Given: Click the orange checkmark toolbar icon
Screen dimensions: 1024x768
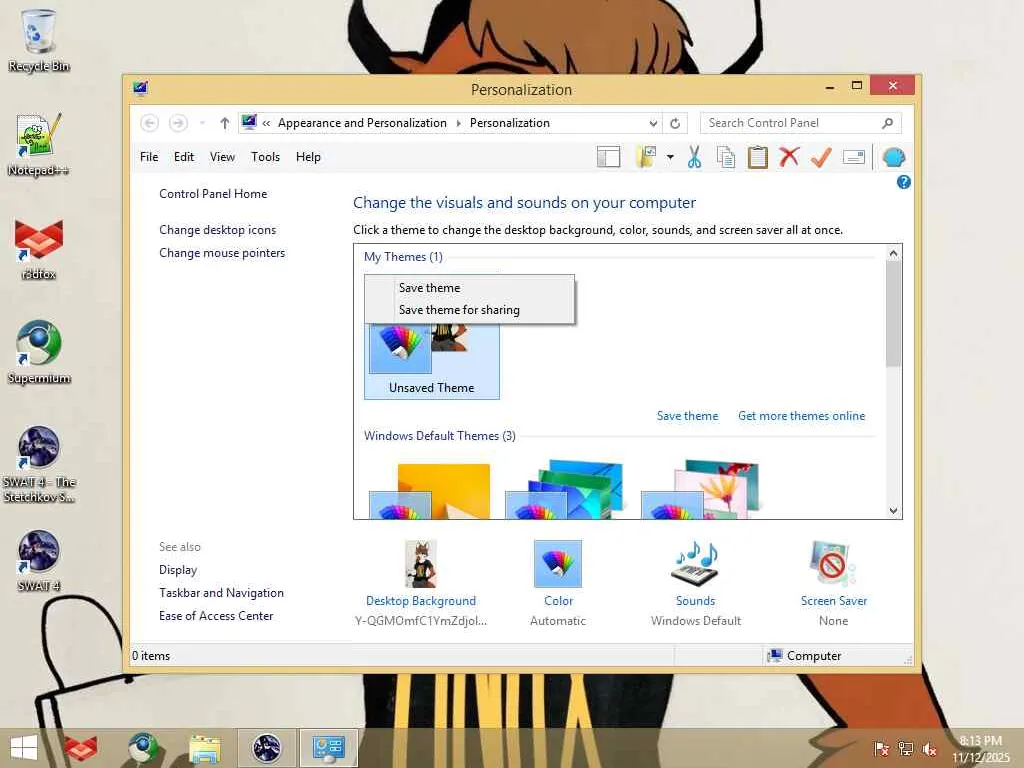Looking at the screenshot, I should [822, 157].
